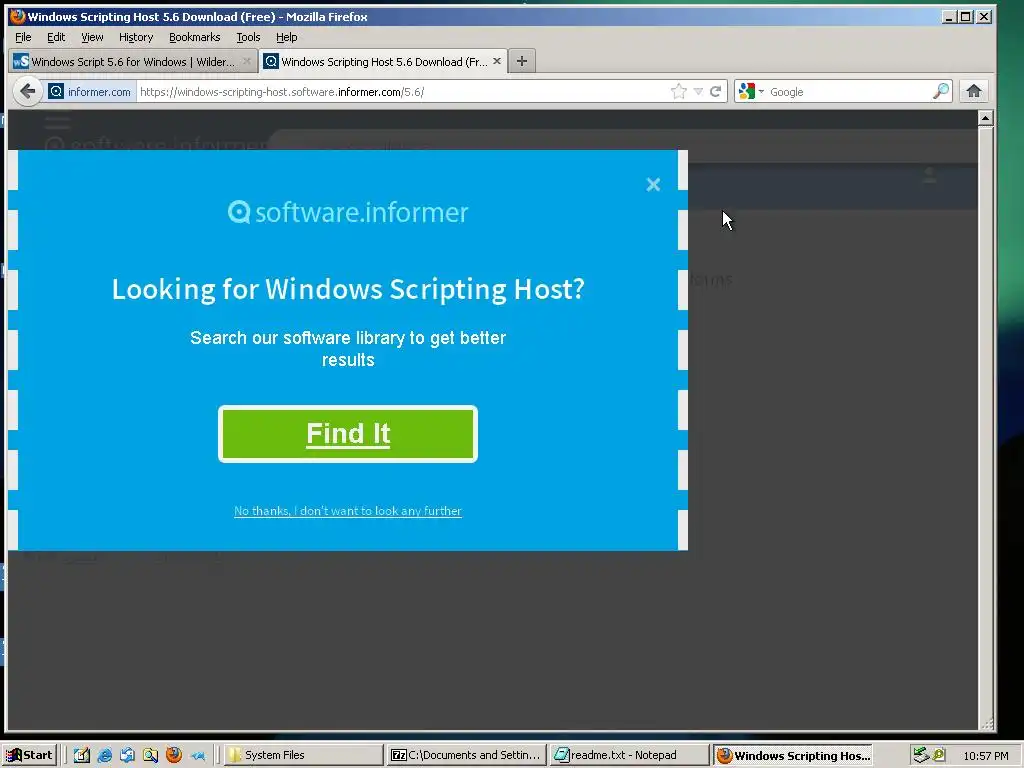1024x768 pixels.
Task: Launch Internet Explorer from quick launch
Action: [104, 755]
